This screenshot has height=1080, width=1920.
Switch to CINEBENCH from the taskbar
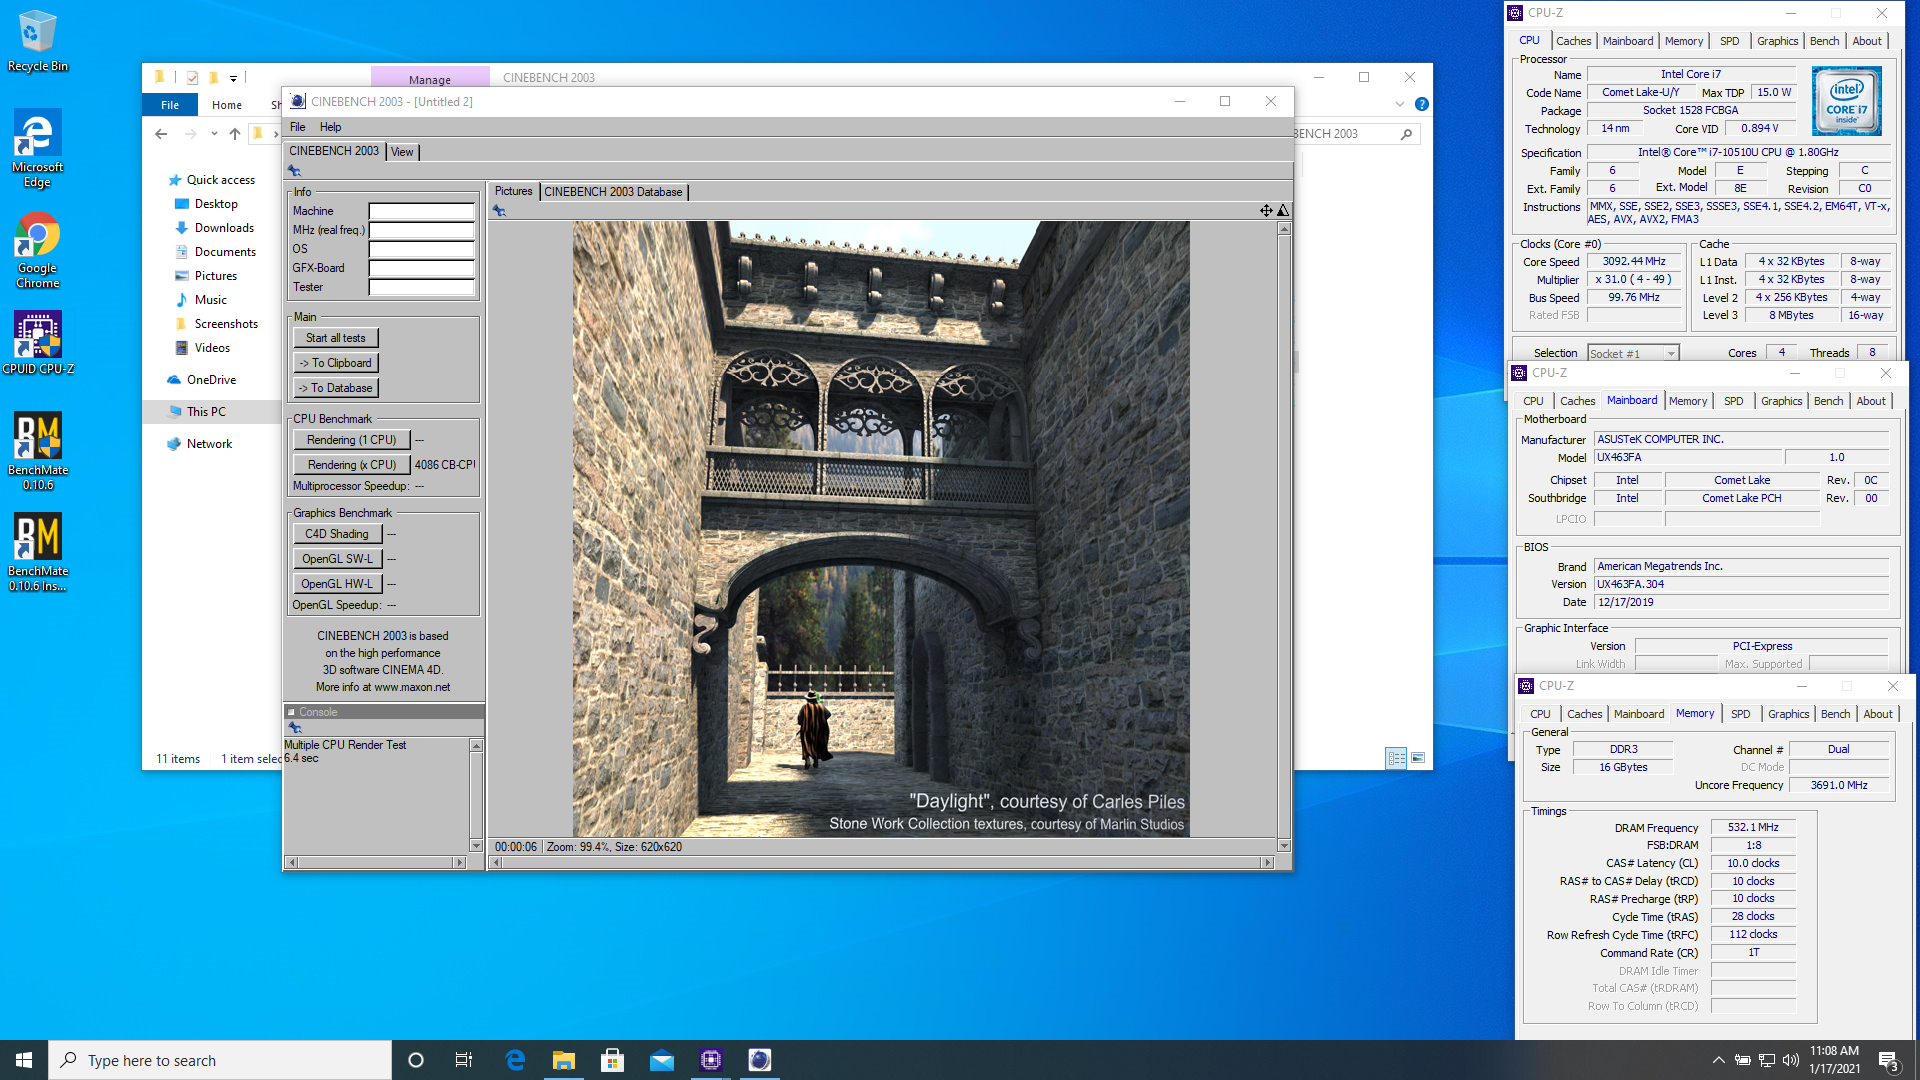pos(760,1060)
